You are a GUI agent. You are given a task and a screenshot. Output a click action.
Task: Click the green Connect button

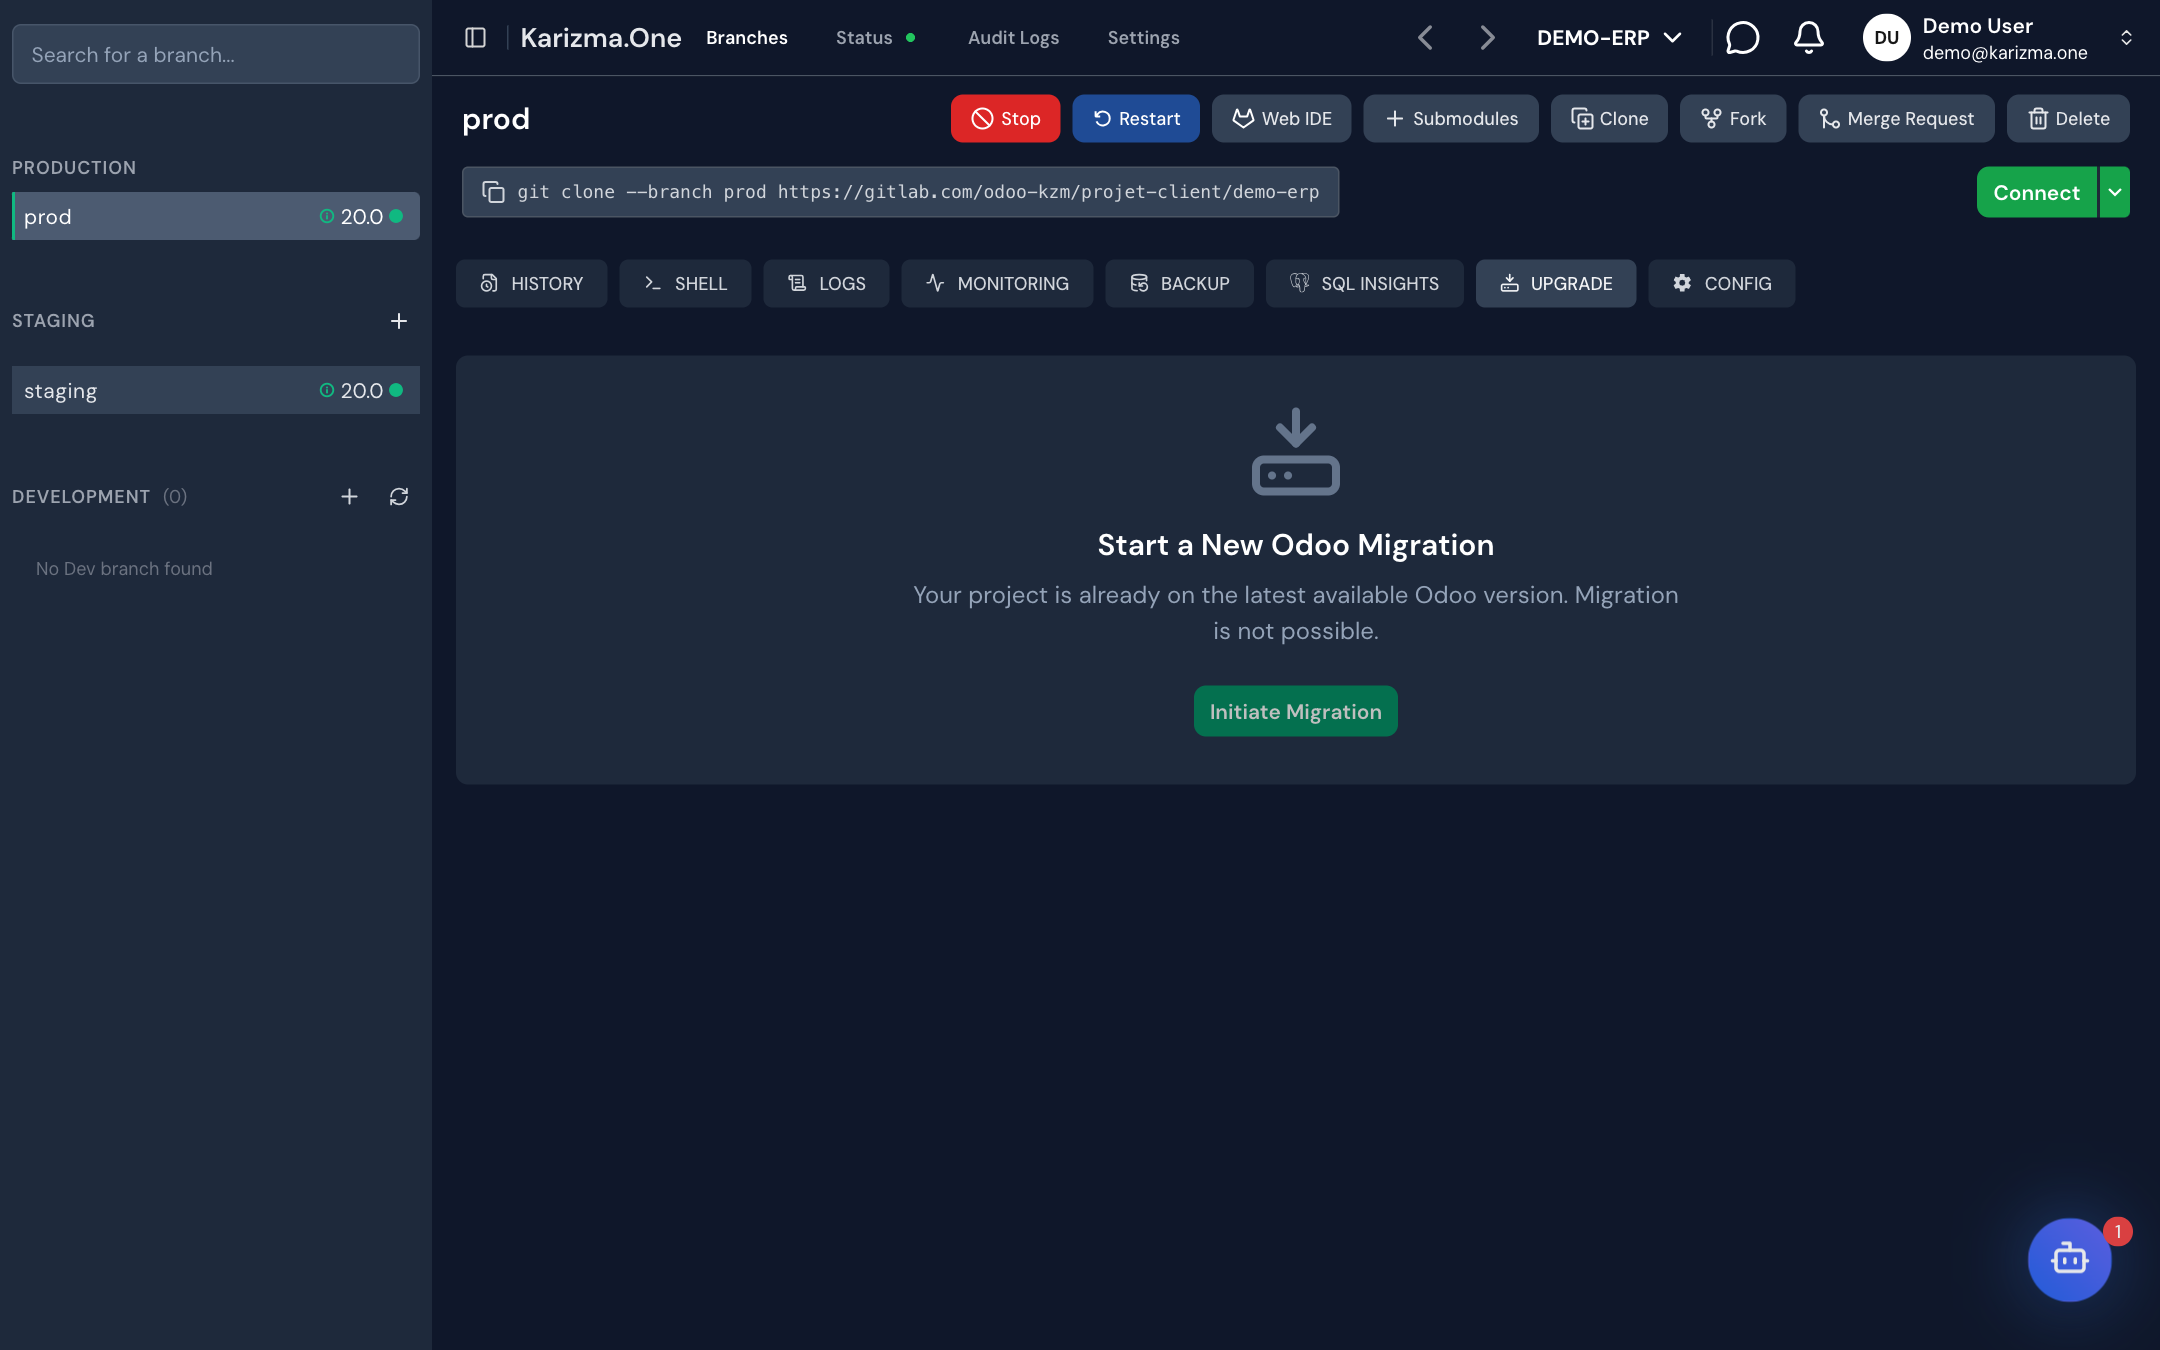click(x=2036, y=192)
